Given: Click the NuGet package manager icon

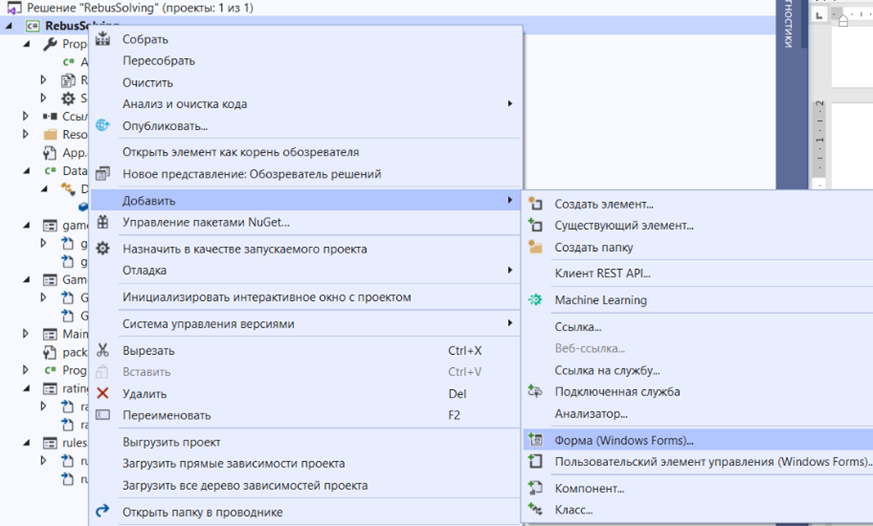Looking at the screenshot, I should pos(102,222).
